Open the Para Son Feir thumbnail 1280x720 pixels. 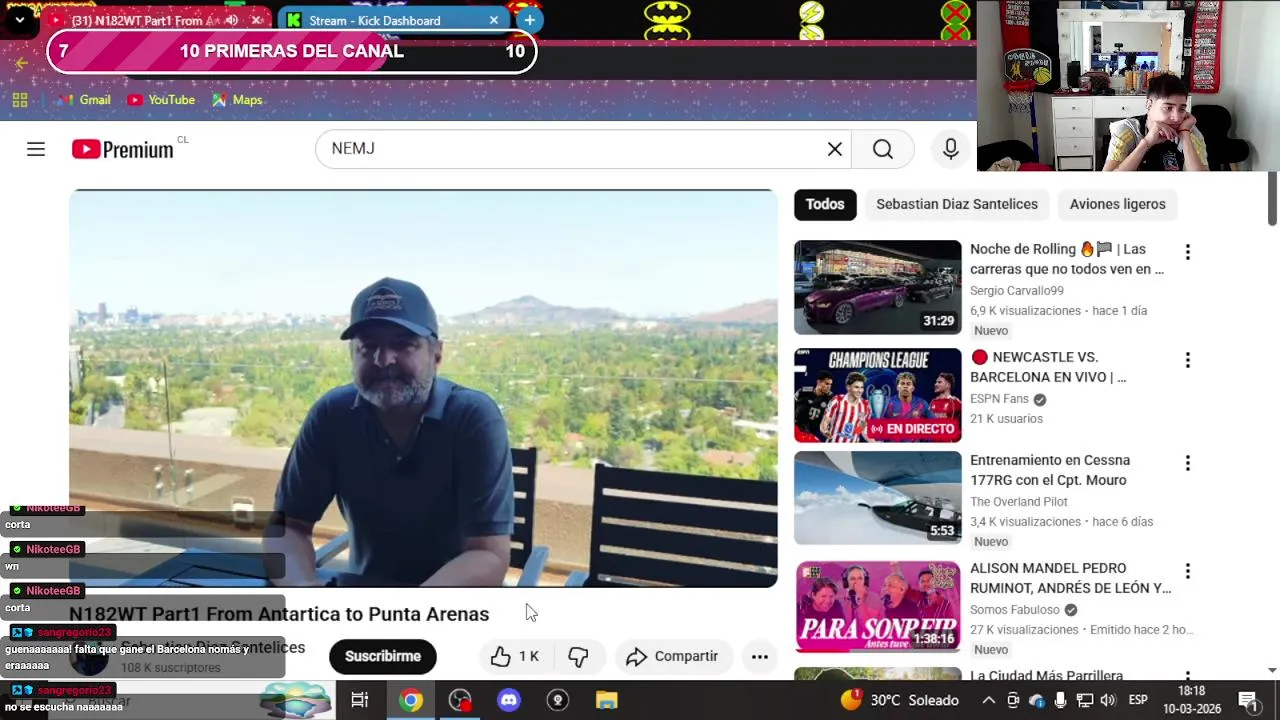tap(877, 606)
